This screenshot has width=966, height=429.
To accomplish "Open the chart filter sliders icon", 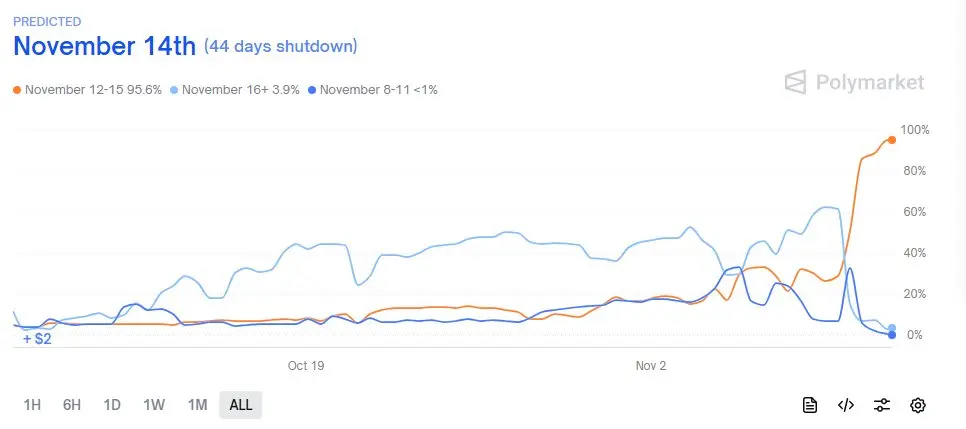I will coord(882,405).
